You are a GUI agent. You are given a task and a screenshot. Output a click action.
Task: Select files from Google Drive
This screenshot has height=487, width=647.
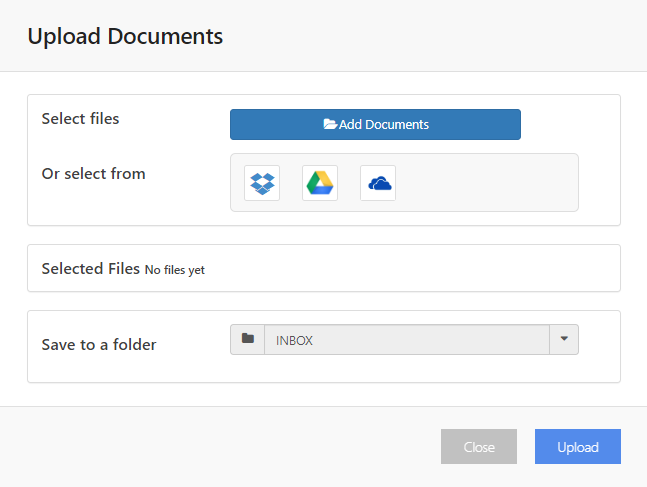coord(320,183)
